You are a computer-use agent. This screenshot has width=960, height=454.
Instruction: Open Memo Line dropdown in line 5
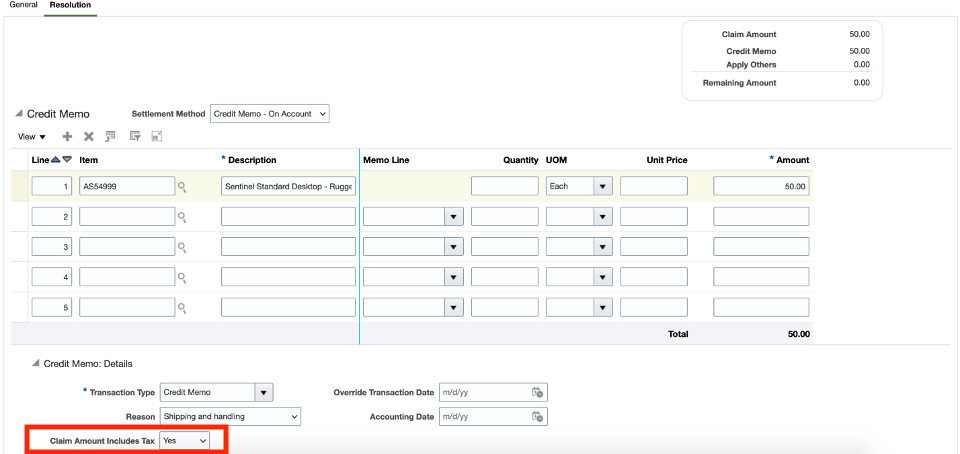click(454, 307)
